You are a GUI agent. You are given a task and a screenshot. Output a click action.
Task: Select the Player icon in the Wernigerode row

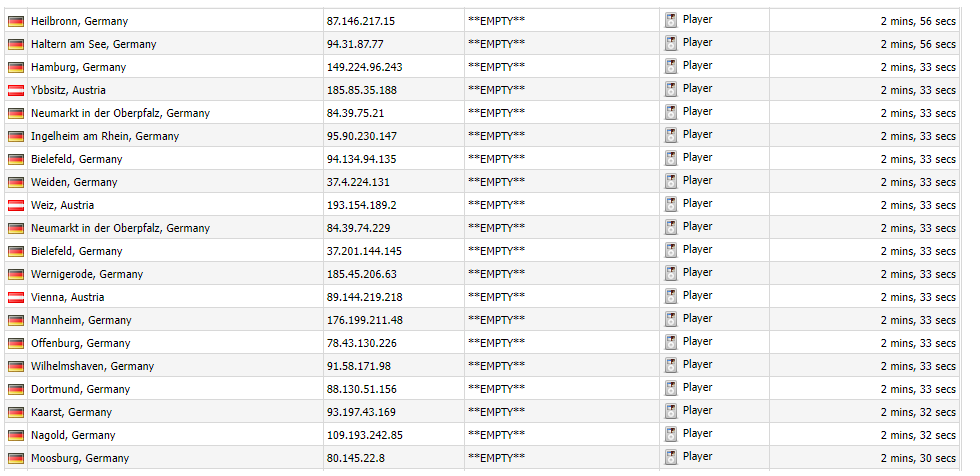click(671, 274)
